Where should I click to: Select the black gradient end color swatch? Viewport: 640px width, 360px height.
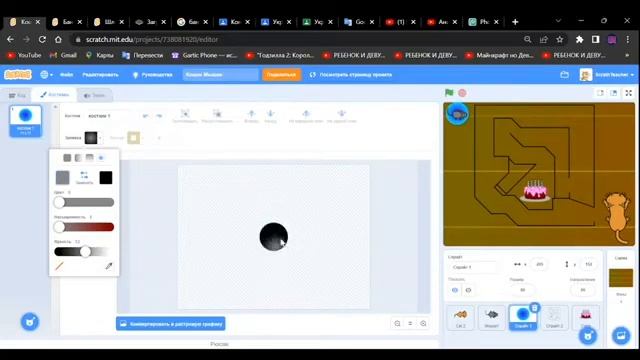coord(106,178)
